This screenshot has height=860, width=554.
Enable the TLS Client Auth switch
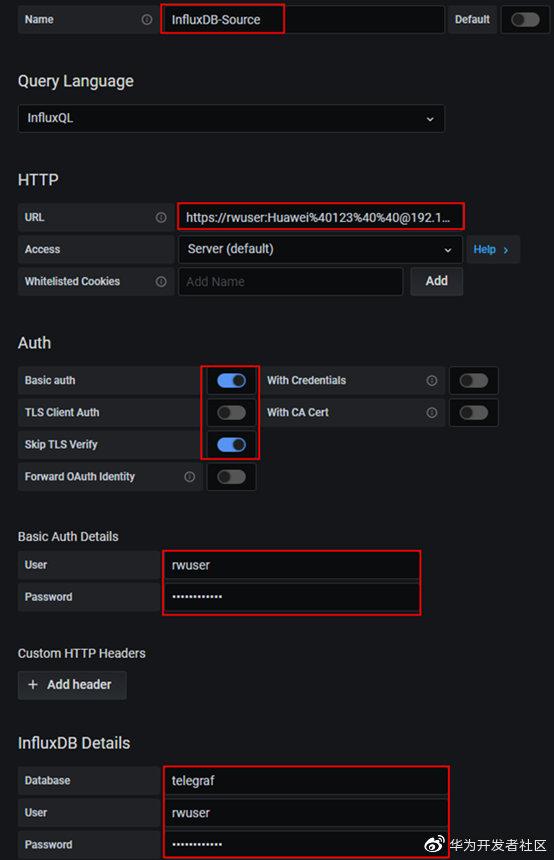[231, 412]
